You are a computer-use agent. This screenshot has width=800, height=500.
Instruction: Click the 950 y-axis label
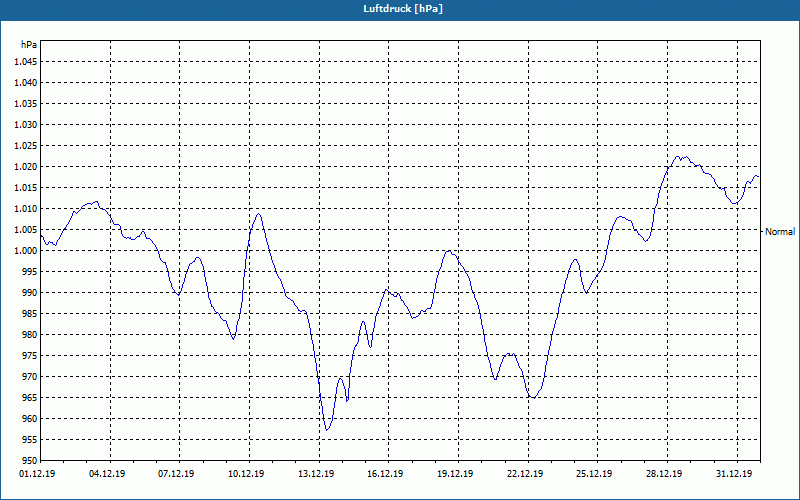coord(30,461)
